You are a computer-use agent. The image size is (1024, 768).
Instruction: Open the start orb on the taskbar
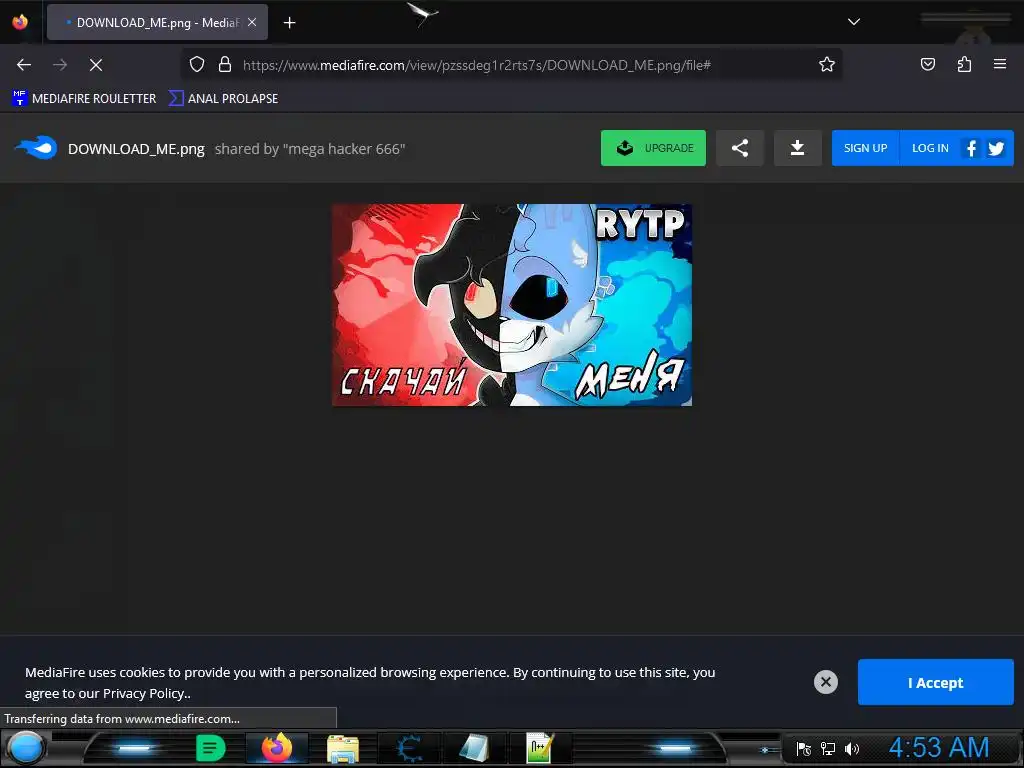coord(26,748)
